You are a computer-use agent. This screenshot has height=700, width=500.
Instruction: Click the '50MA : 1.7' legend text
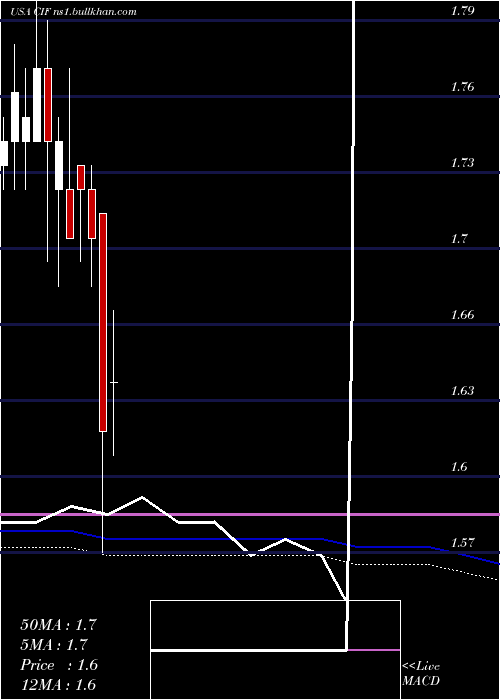tap(58, 625)
